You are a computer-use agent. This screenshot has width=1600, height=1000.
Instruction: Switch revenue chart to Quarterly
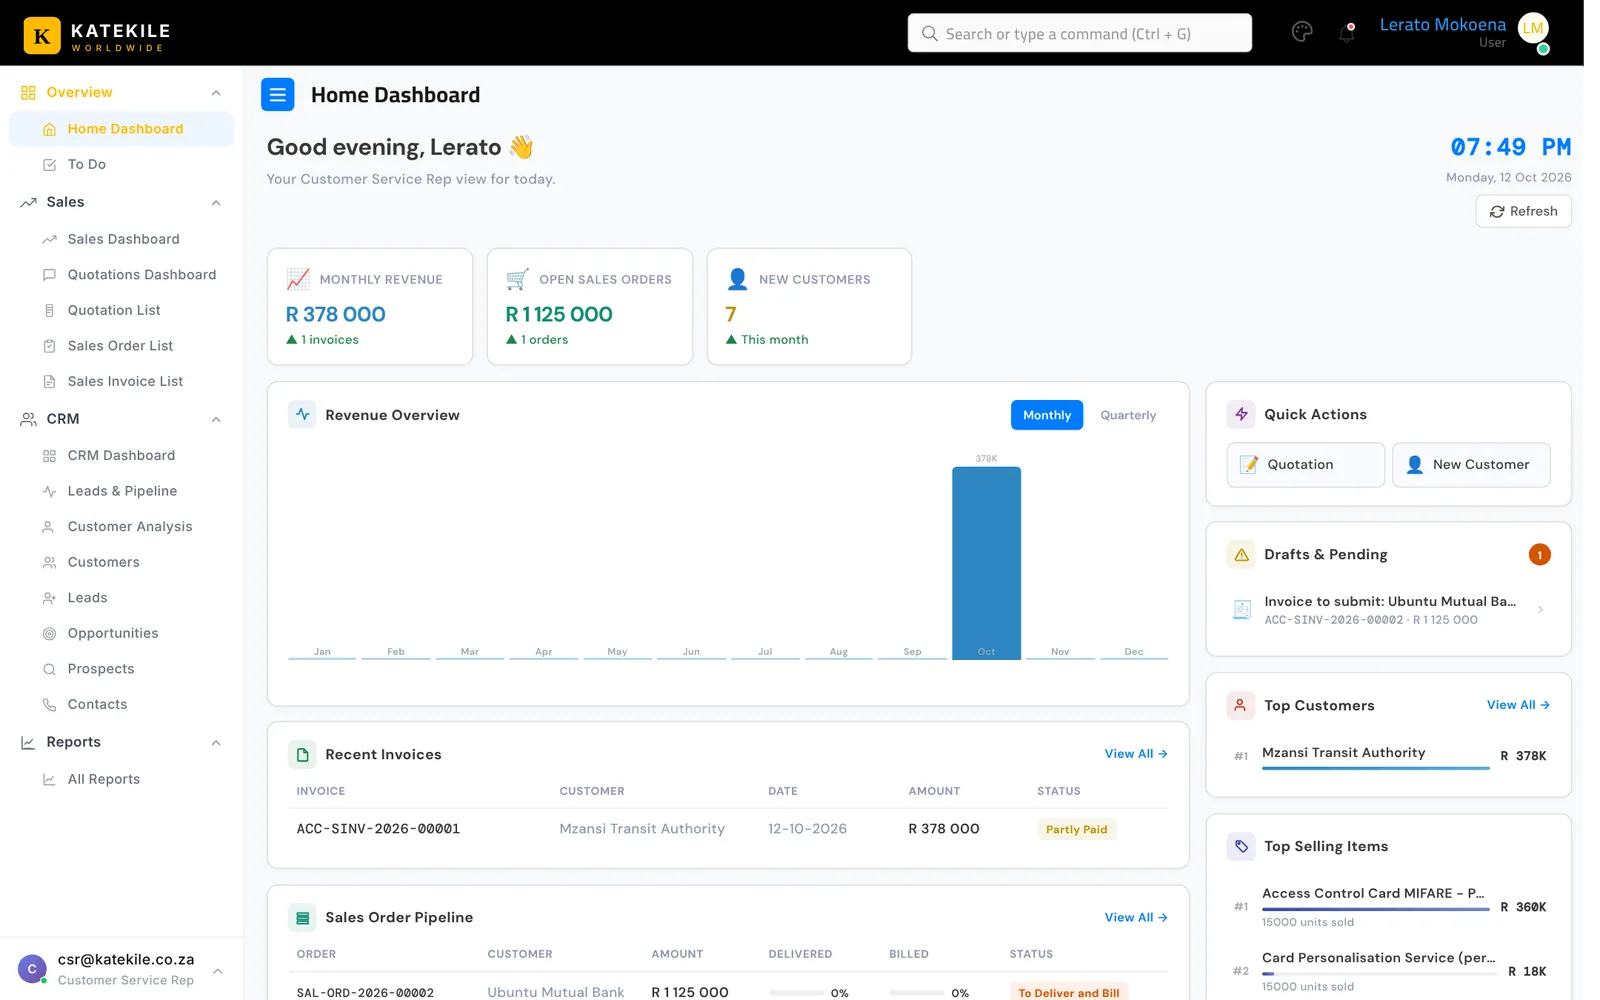(x=1128, y=415)
